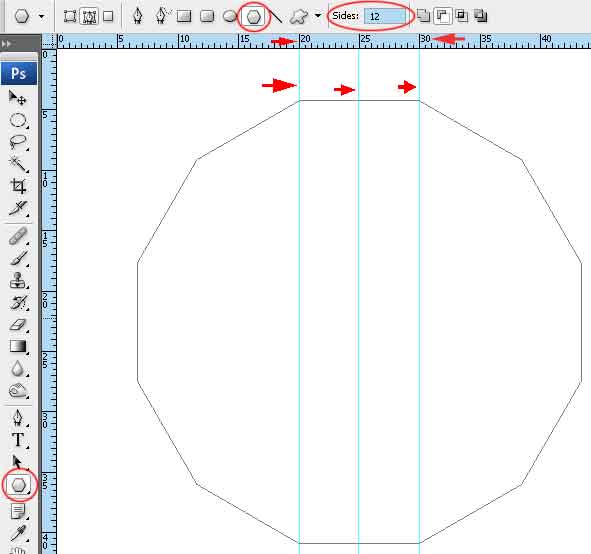
Task: Click the Sides input field
Action: (384, 16)
